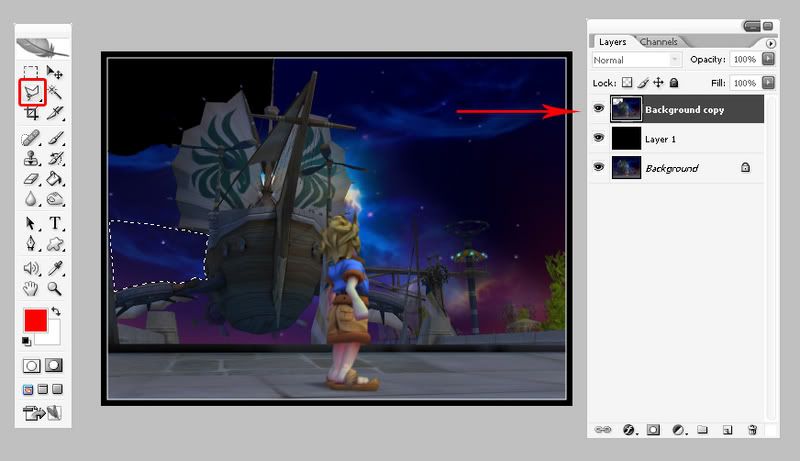Click the red foreground color swatch
This screenshot has width=800, height=461.
click(x=35, y=320)
